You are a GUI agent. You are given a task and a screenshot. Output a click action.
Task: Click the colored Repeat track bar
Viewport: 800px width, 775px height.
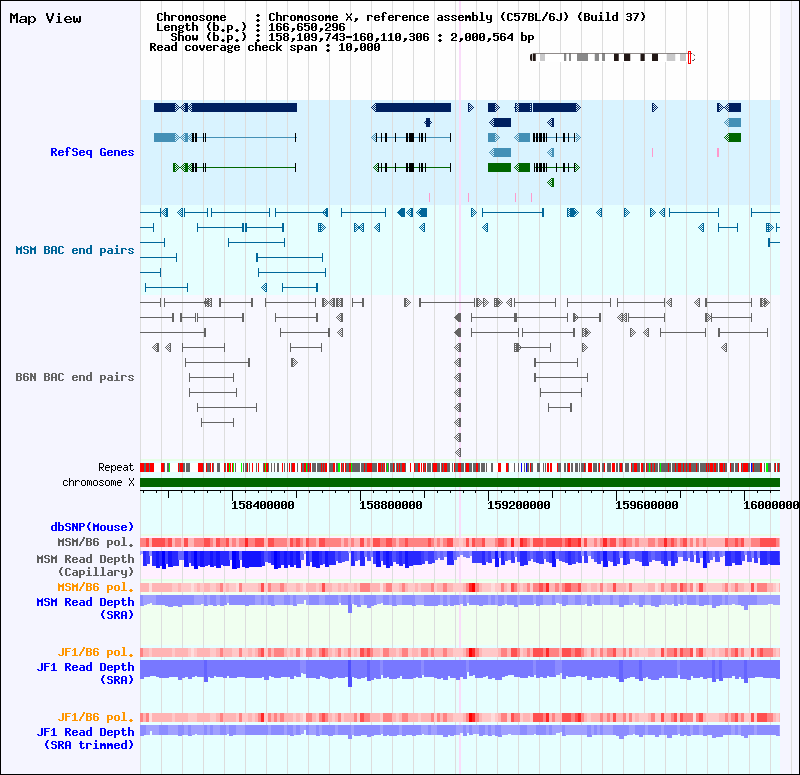click(x=460, y=467)
